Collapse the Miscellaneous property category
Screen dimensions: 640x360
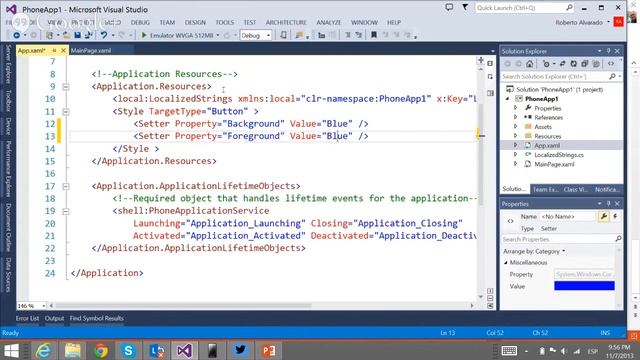[506, 262]
